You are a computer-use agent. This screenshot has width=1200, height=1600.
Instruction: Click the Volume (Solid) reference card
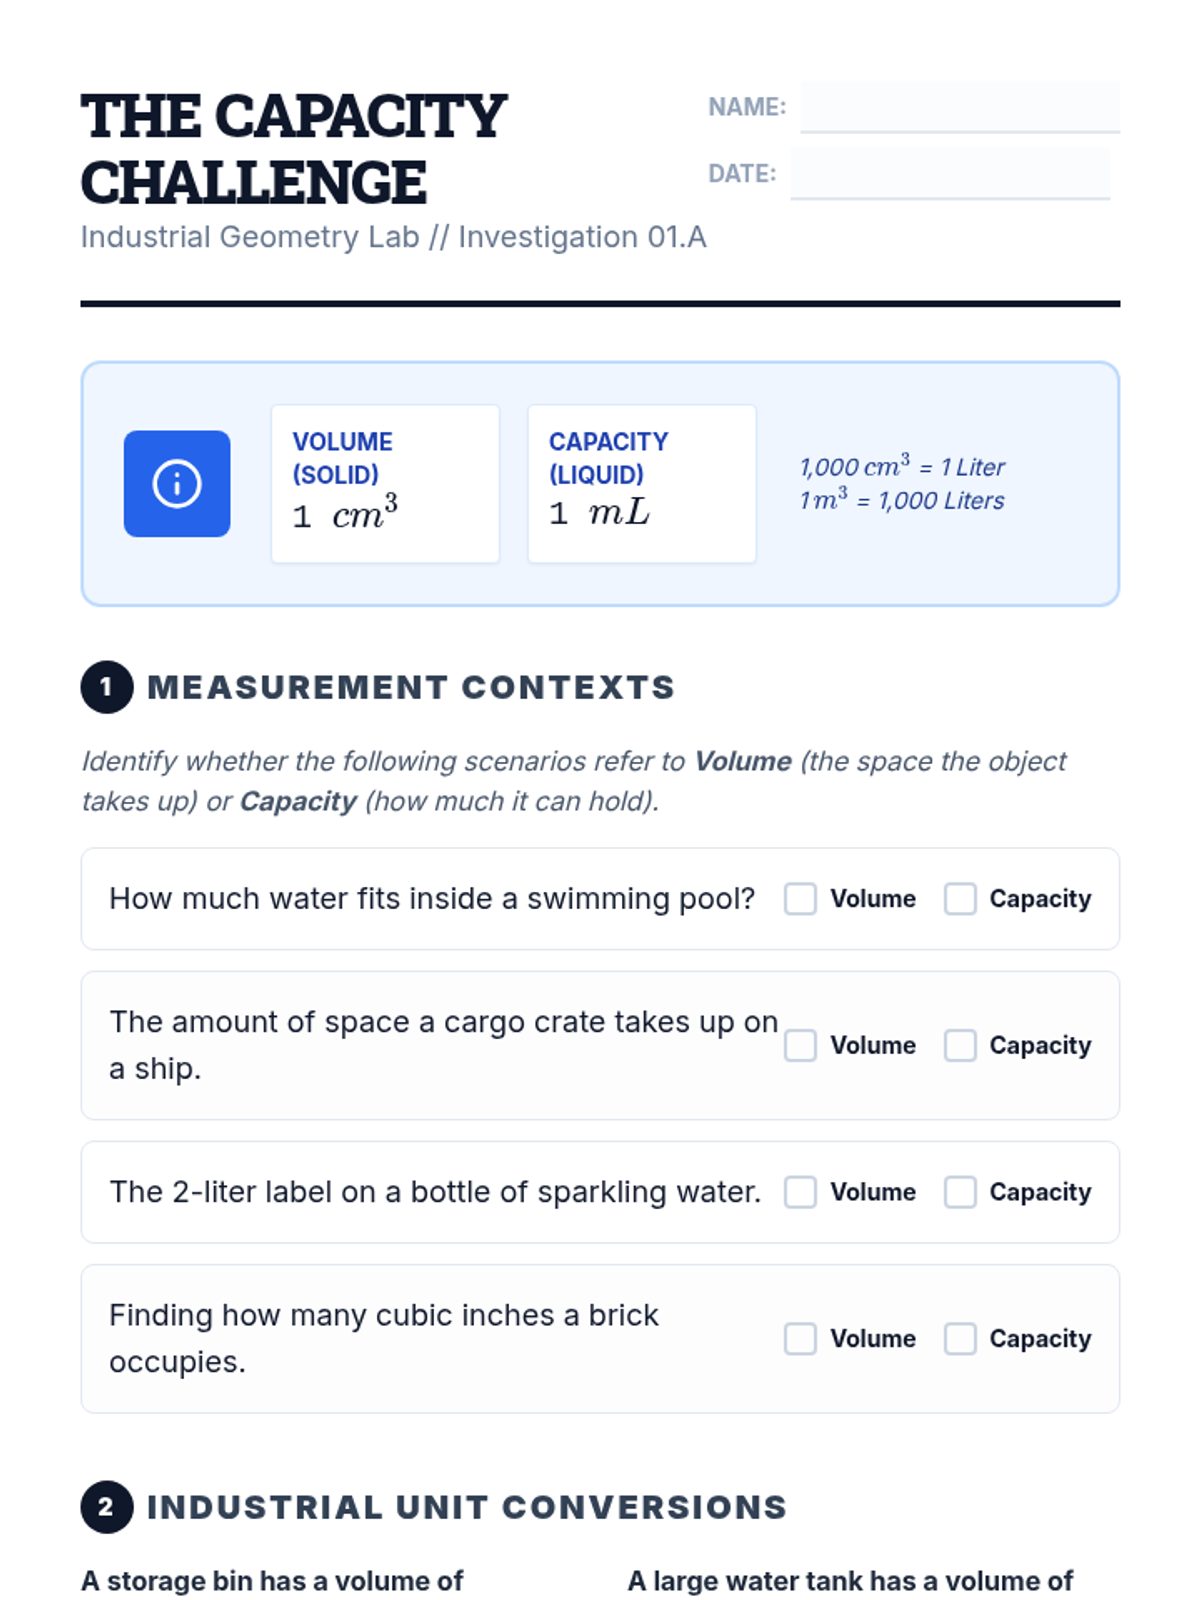point(385,484)
